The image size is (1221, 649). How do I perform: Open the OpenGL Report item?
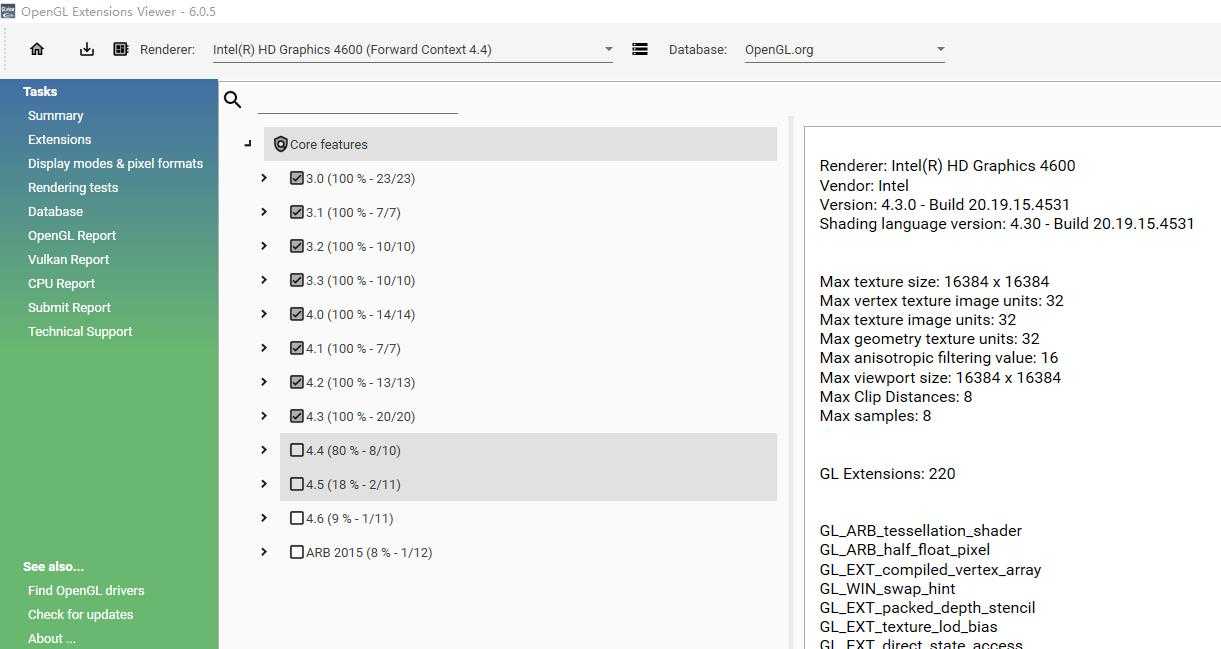(72, 236)
